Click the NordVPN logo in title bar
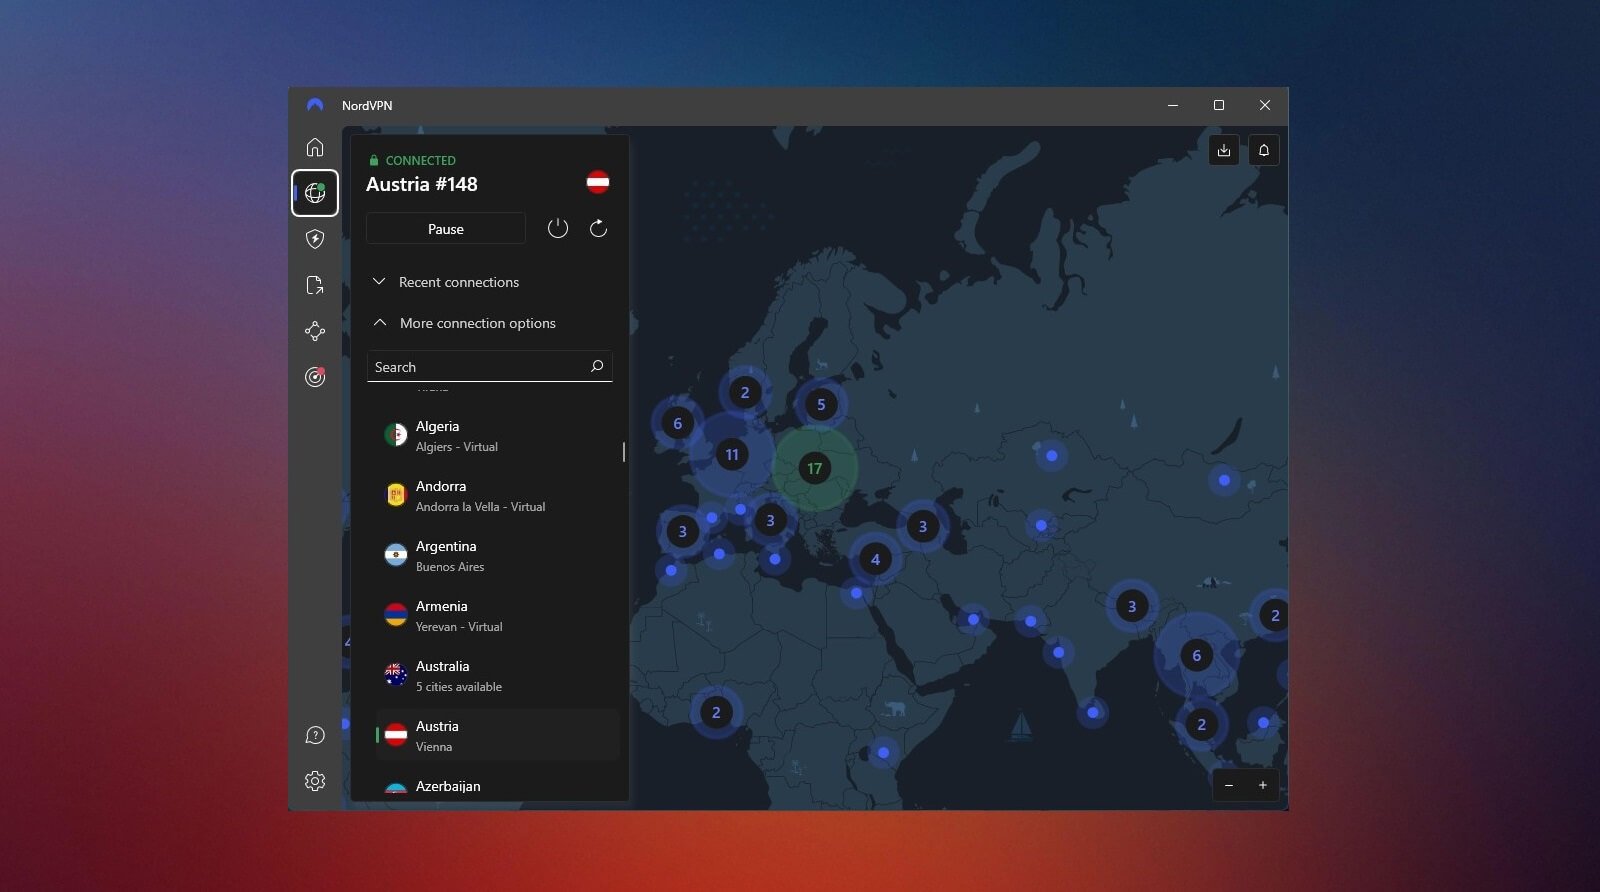This screenshot has width=1600, height=892. click(x=315, y=105)
